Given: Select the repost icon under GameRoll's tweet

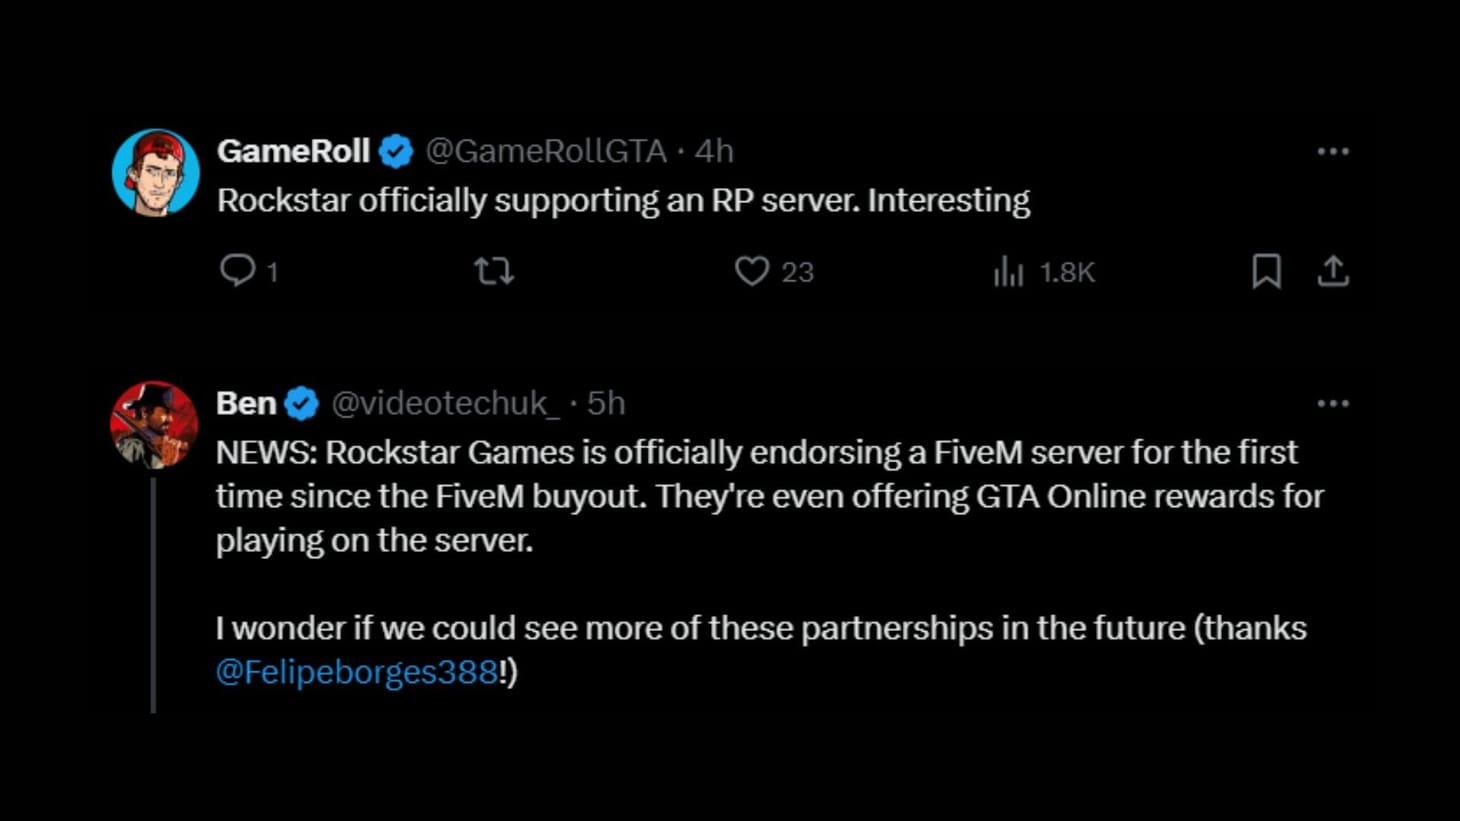Looking at the screenshot, I should point(495,271).
